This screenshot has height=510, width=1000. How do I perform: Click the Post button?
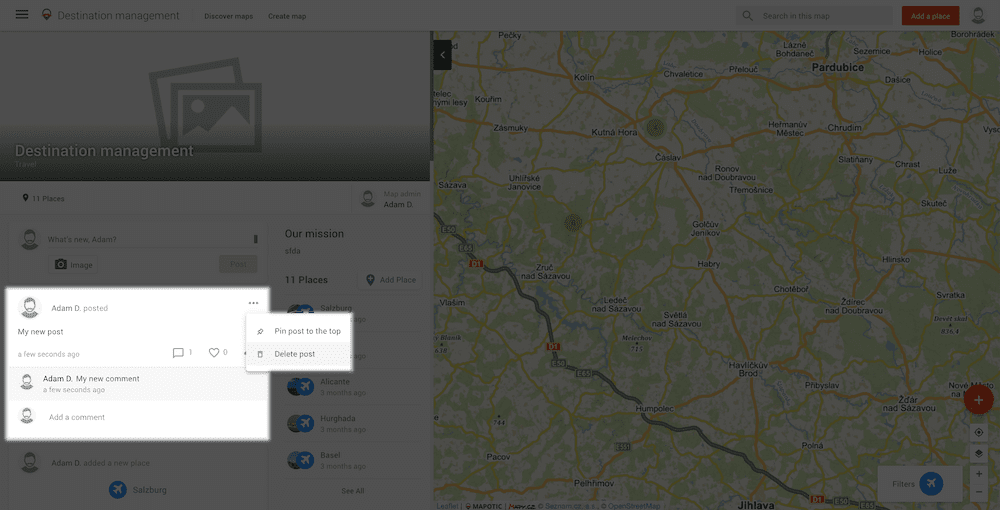pos(238,264)
